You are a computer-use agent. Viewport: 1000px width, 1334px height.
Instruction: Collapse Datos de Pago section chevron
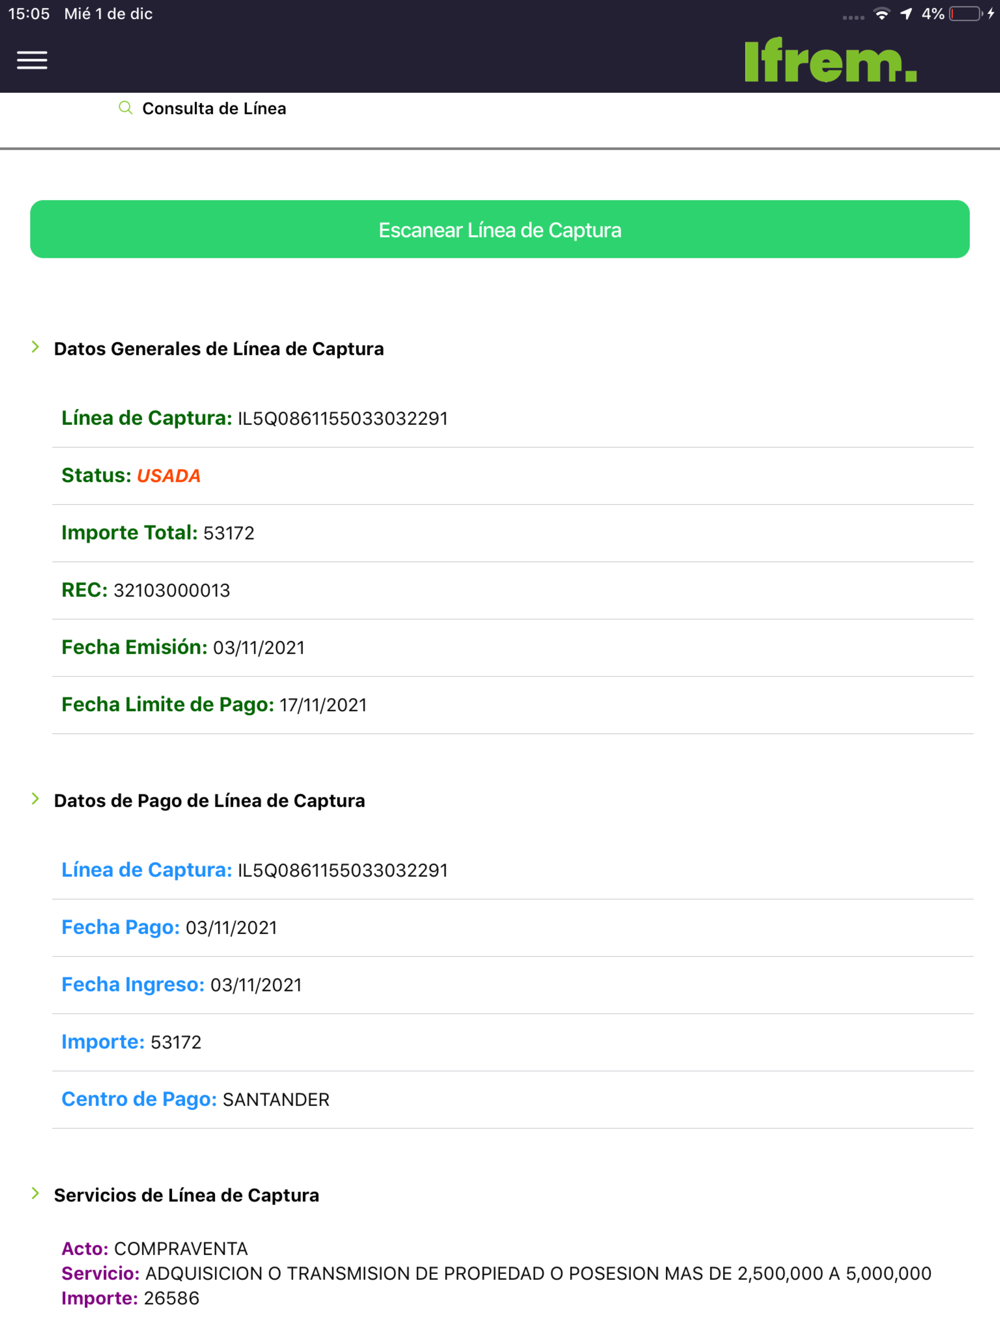pyautogui.click(x=36, y=799)
